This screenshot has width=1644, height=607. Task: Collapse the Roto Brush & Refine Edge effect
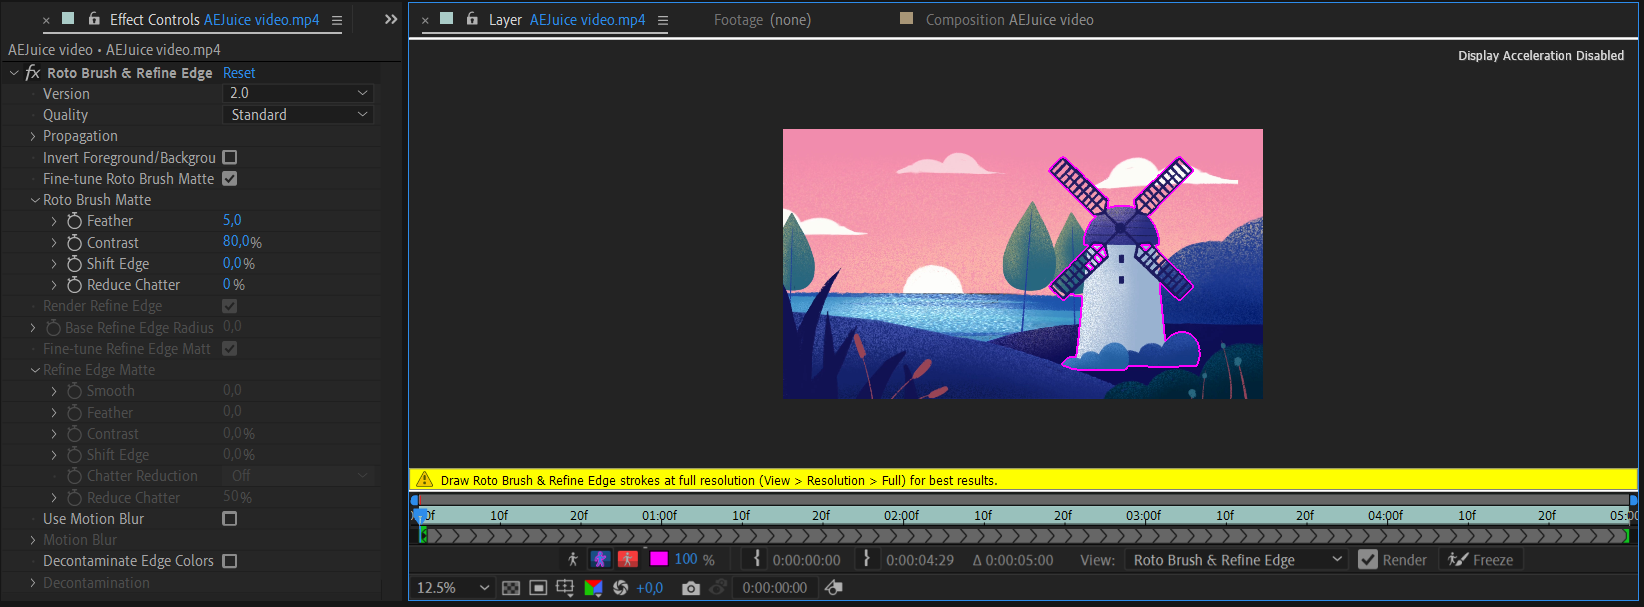click(x=14, y=73)
